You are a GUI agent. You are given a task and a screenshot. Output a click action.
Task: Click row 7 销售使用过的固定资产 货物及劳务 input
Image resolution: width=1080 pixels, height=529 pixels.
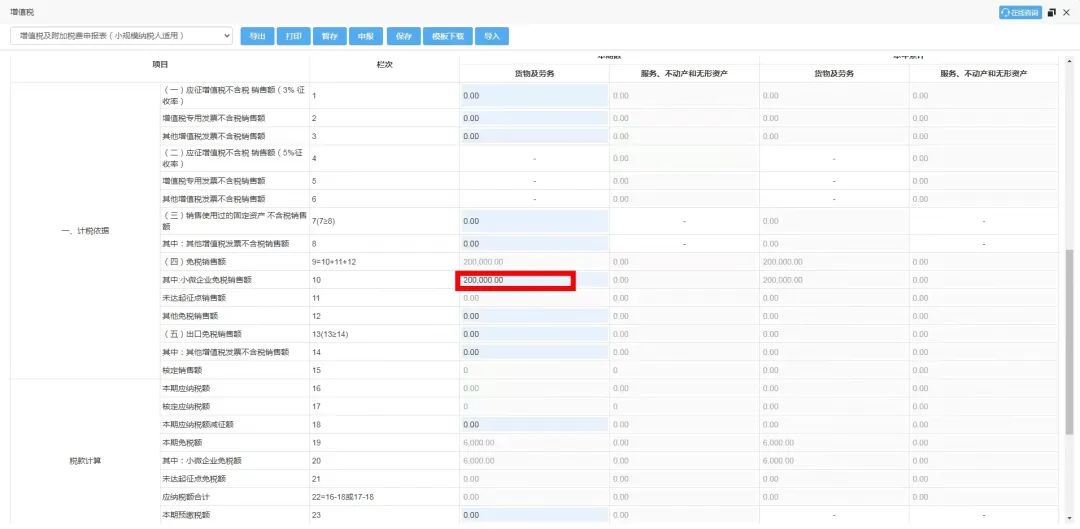[534, 221]
